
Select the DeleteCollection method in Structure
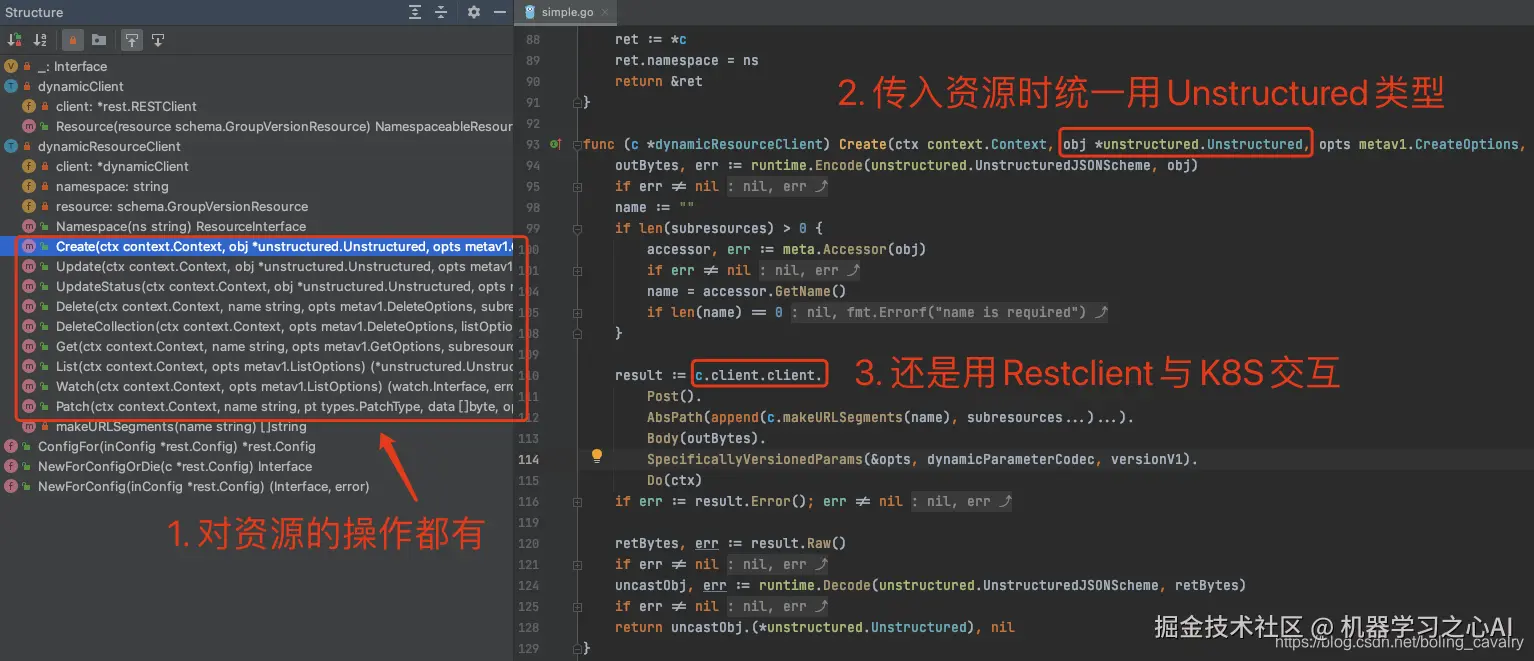pyautogui.click(x=256, y=326)
